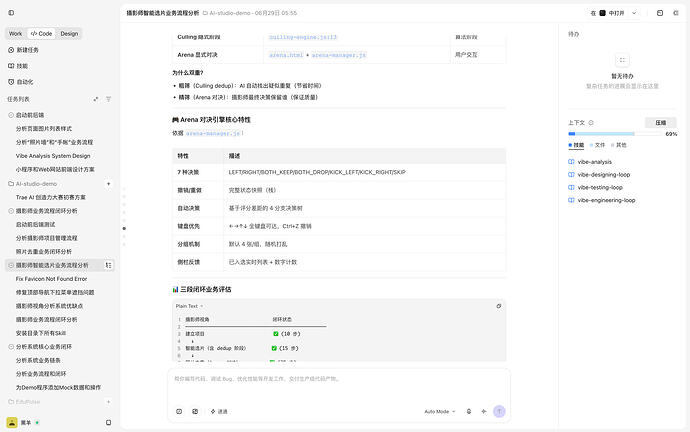Open the Plain Text language dropdown
This screenshot has height=432, width=690.
(x=189, y=306)
